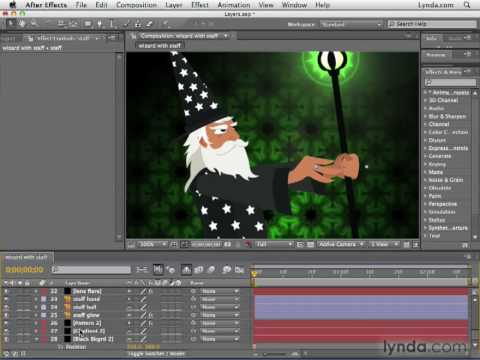Open the Parent dropdown for Pattern 2

(x=220, y=323)
